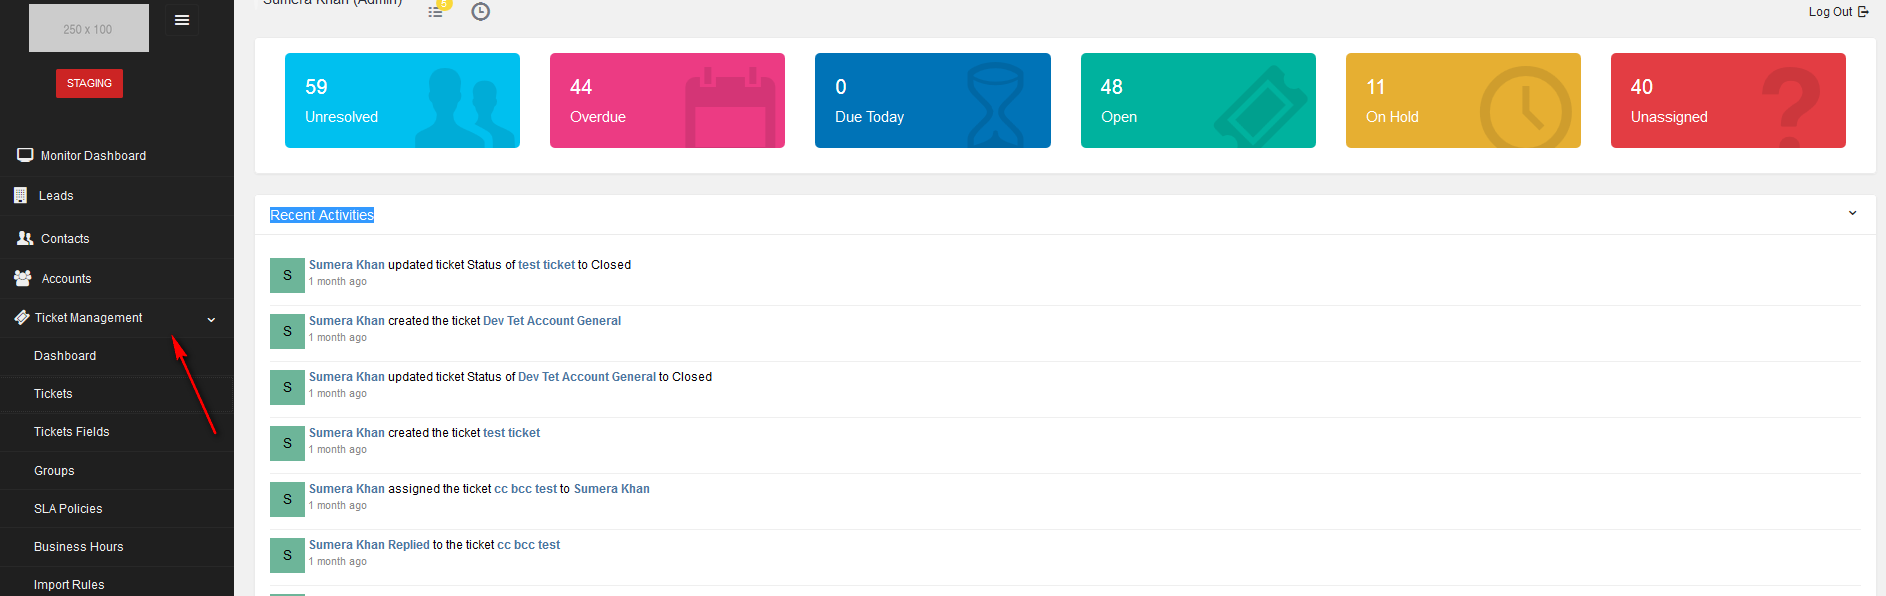Select Business Hours in sidebar
Viewport: 1886px width, 596px height.
click(x=79, y=547)
